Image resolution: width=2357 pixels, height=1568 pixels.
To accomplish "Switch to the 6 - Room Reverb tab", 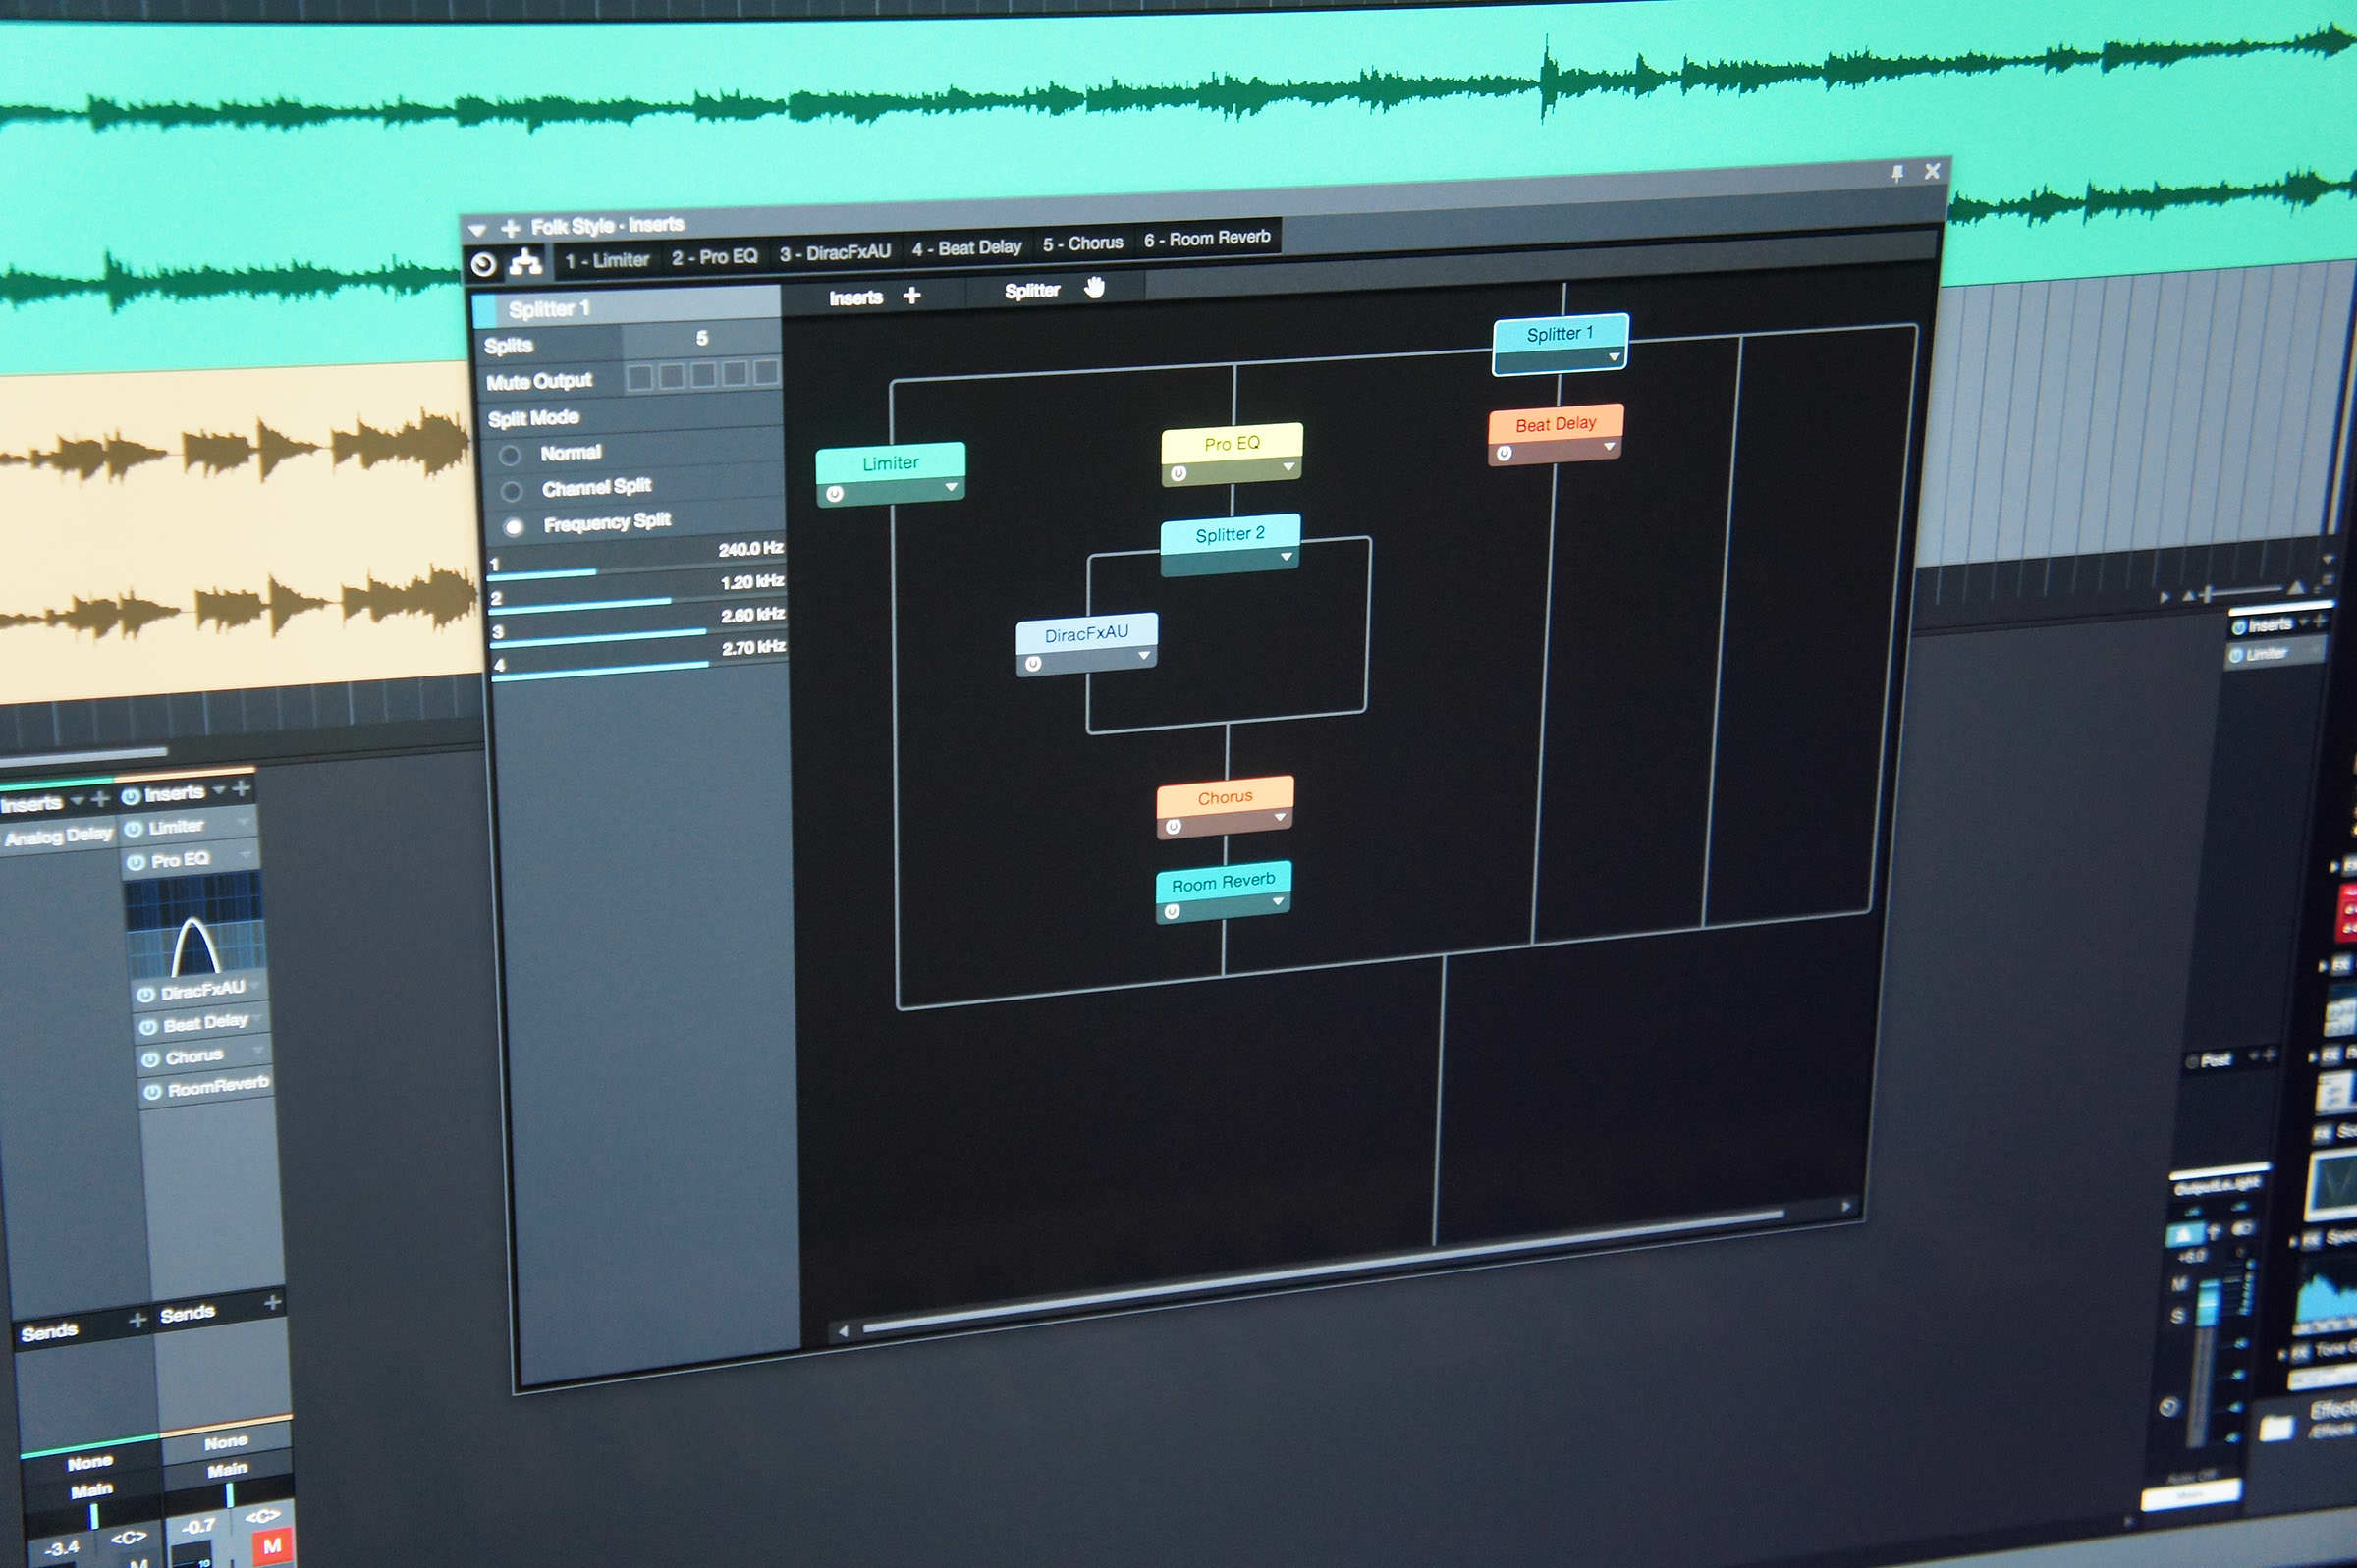I will (1207, 238).
